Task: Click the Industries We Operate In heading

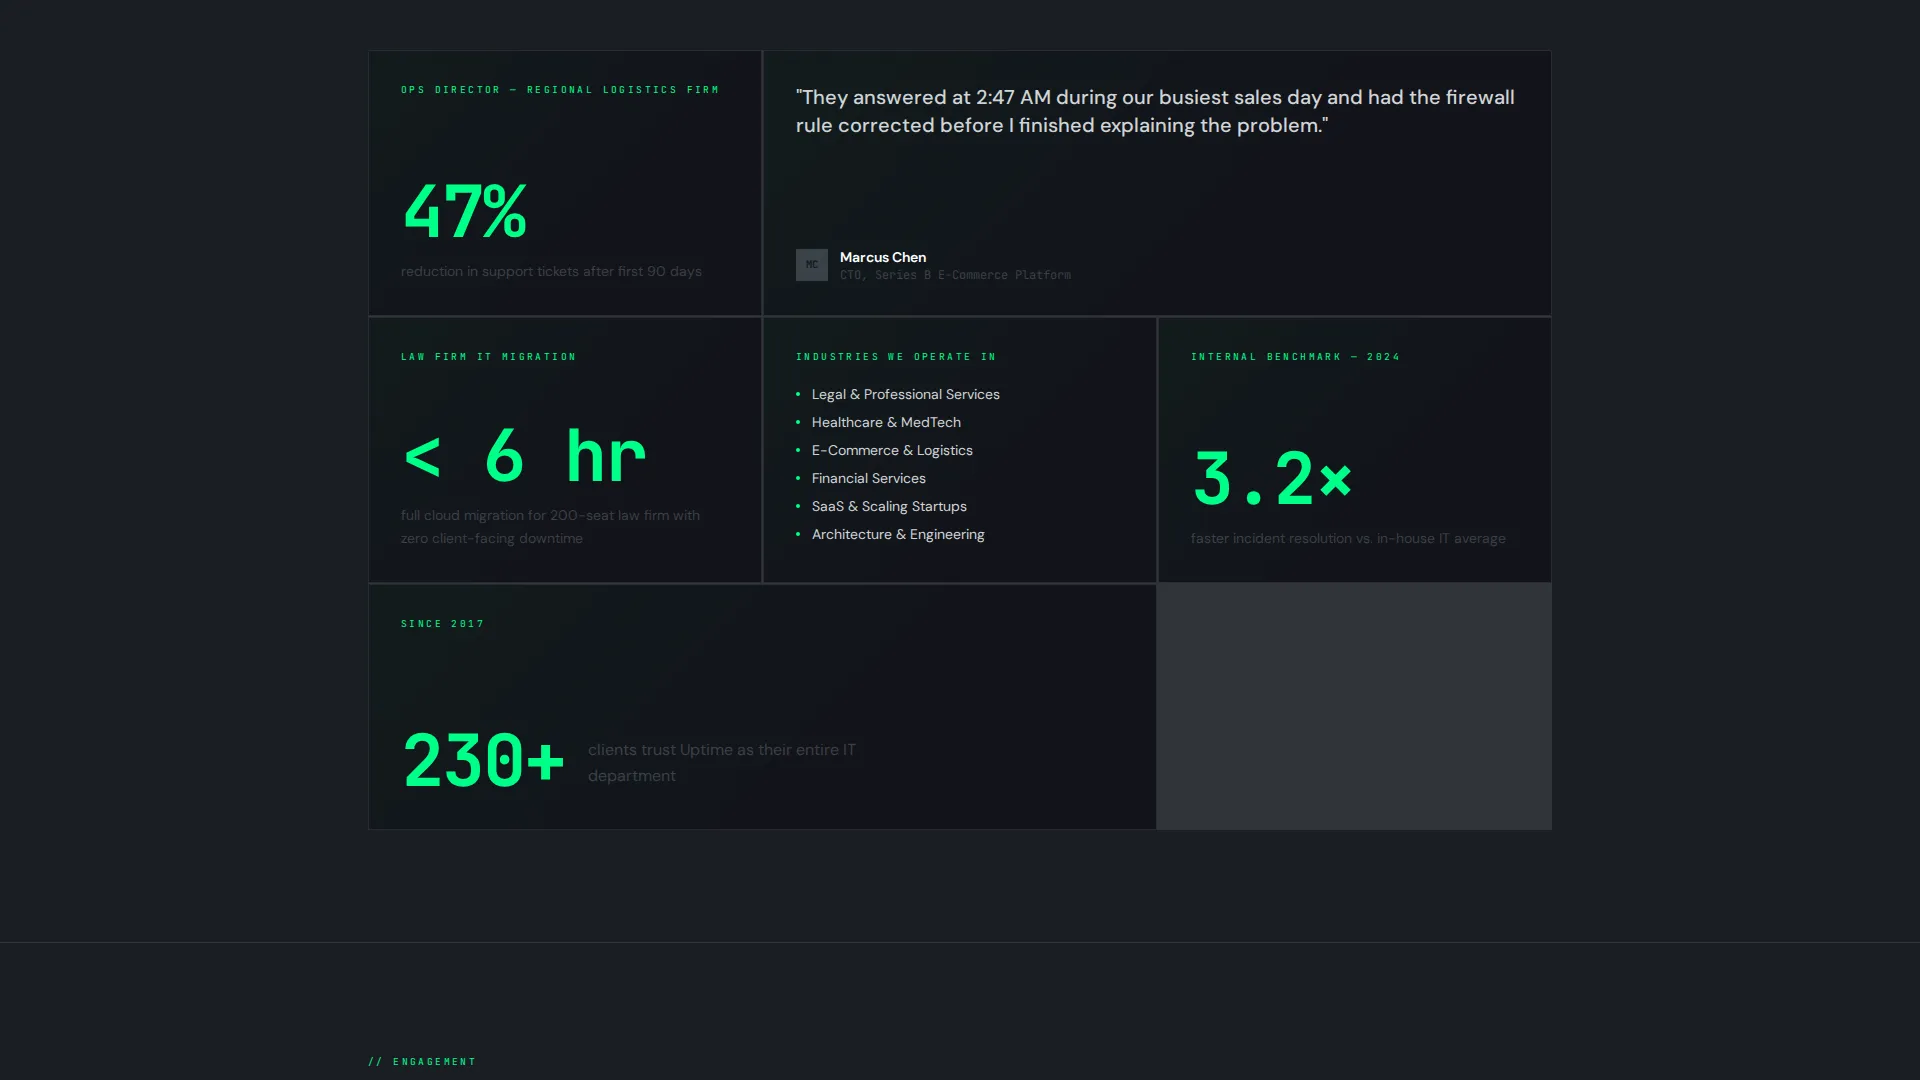Action: tap(896, 357)
